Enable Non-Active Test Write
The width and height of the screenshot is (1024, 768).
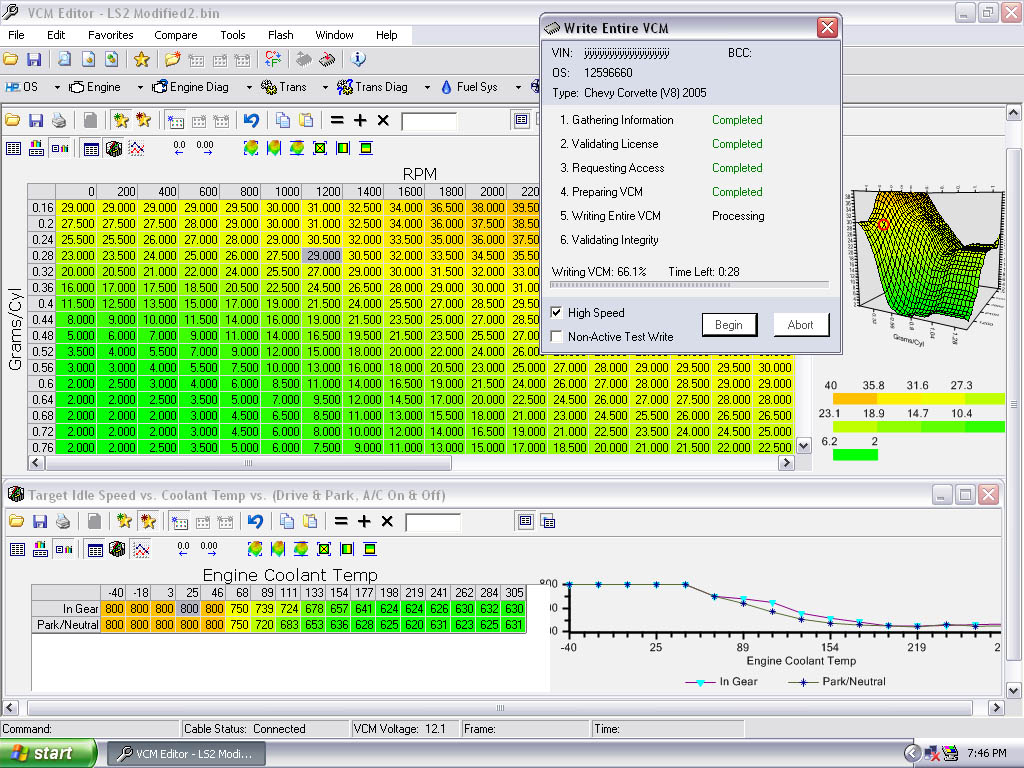click(555, 334)
